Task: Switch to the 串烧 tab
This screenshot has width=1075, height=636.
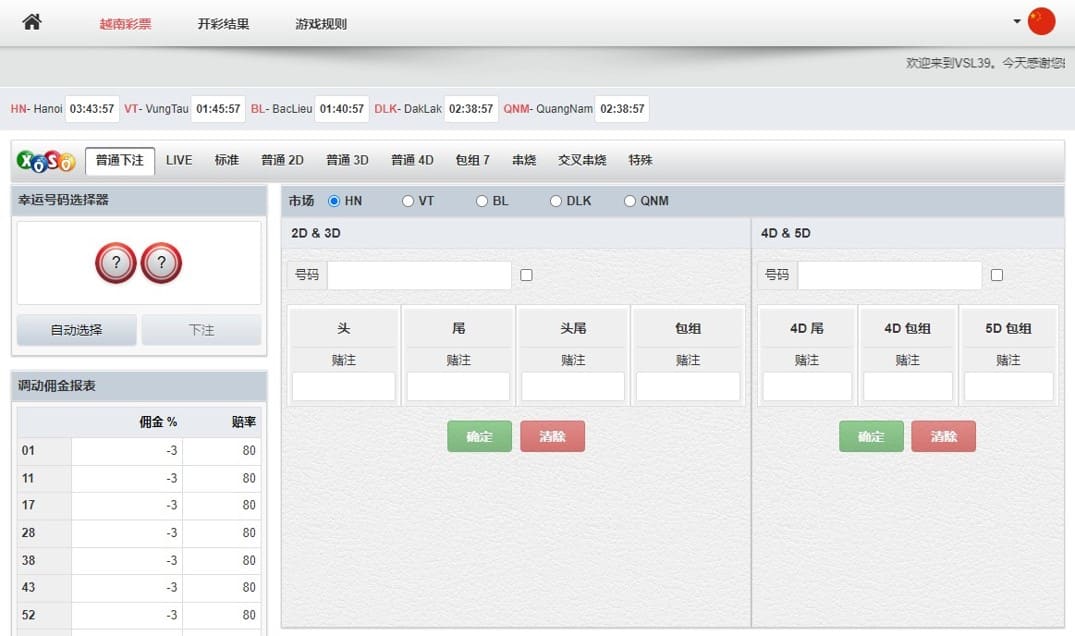Action: pos(524,160)
